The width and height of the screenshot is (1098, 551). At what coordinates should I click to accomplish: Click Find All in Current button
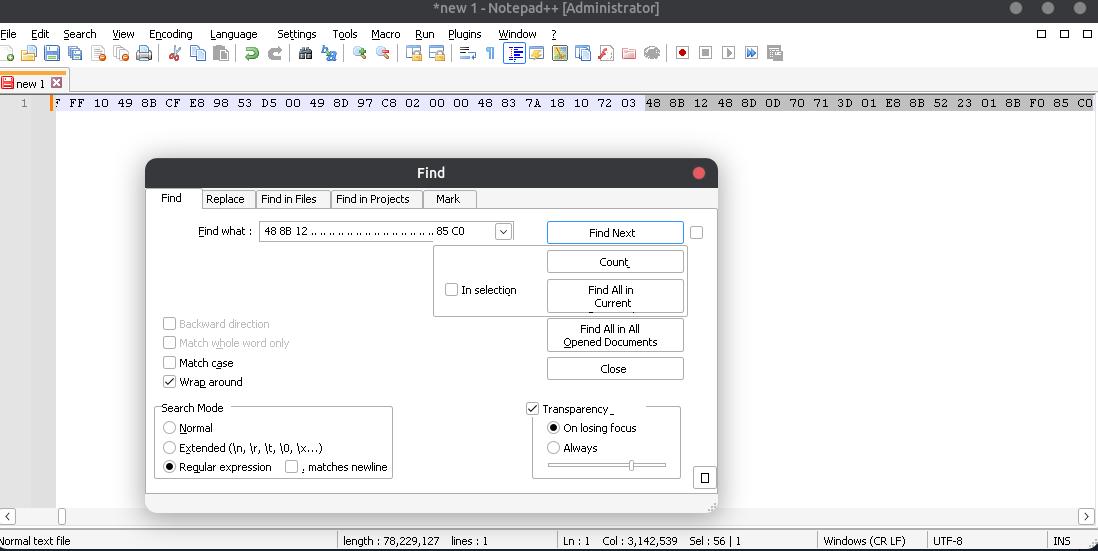pyautogui.click(x=615, y=296)
